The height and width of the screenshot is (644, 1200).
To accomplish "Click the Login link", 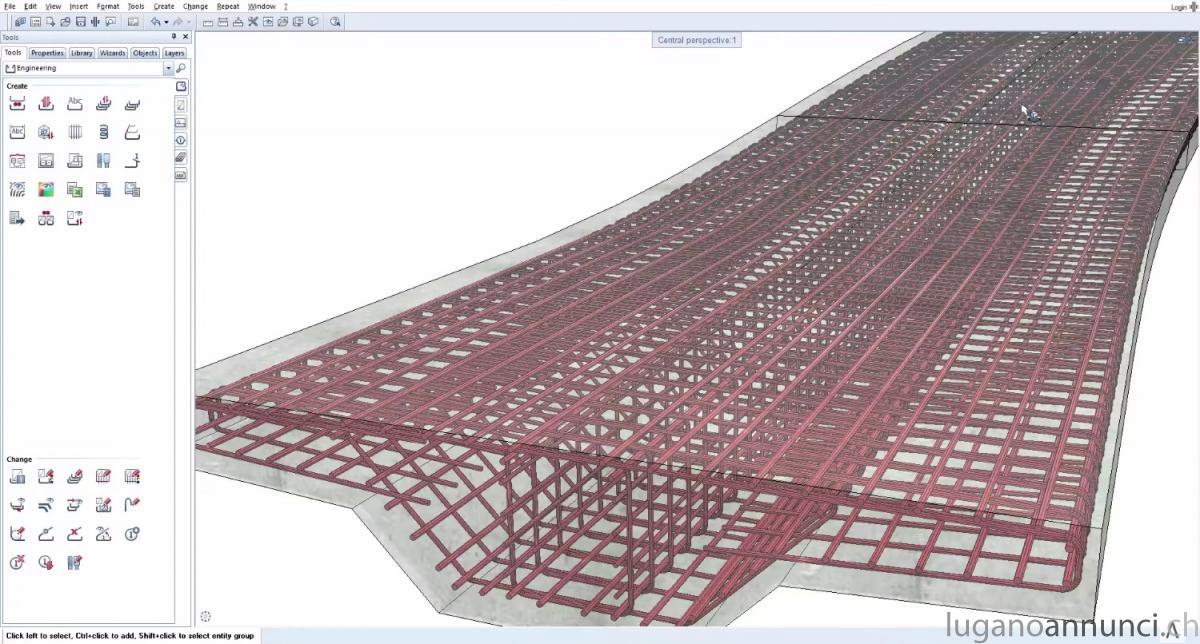I will pos(1179,7).
